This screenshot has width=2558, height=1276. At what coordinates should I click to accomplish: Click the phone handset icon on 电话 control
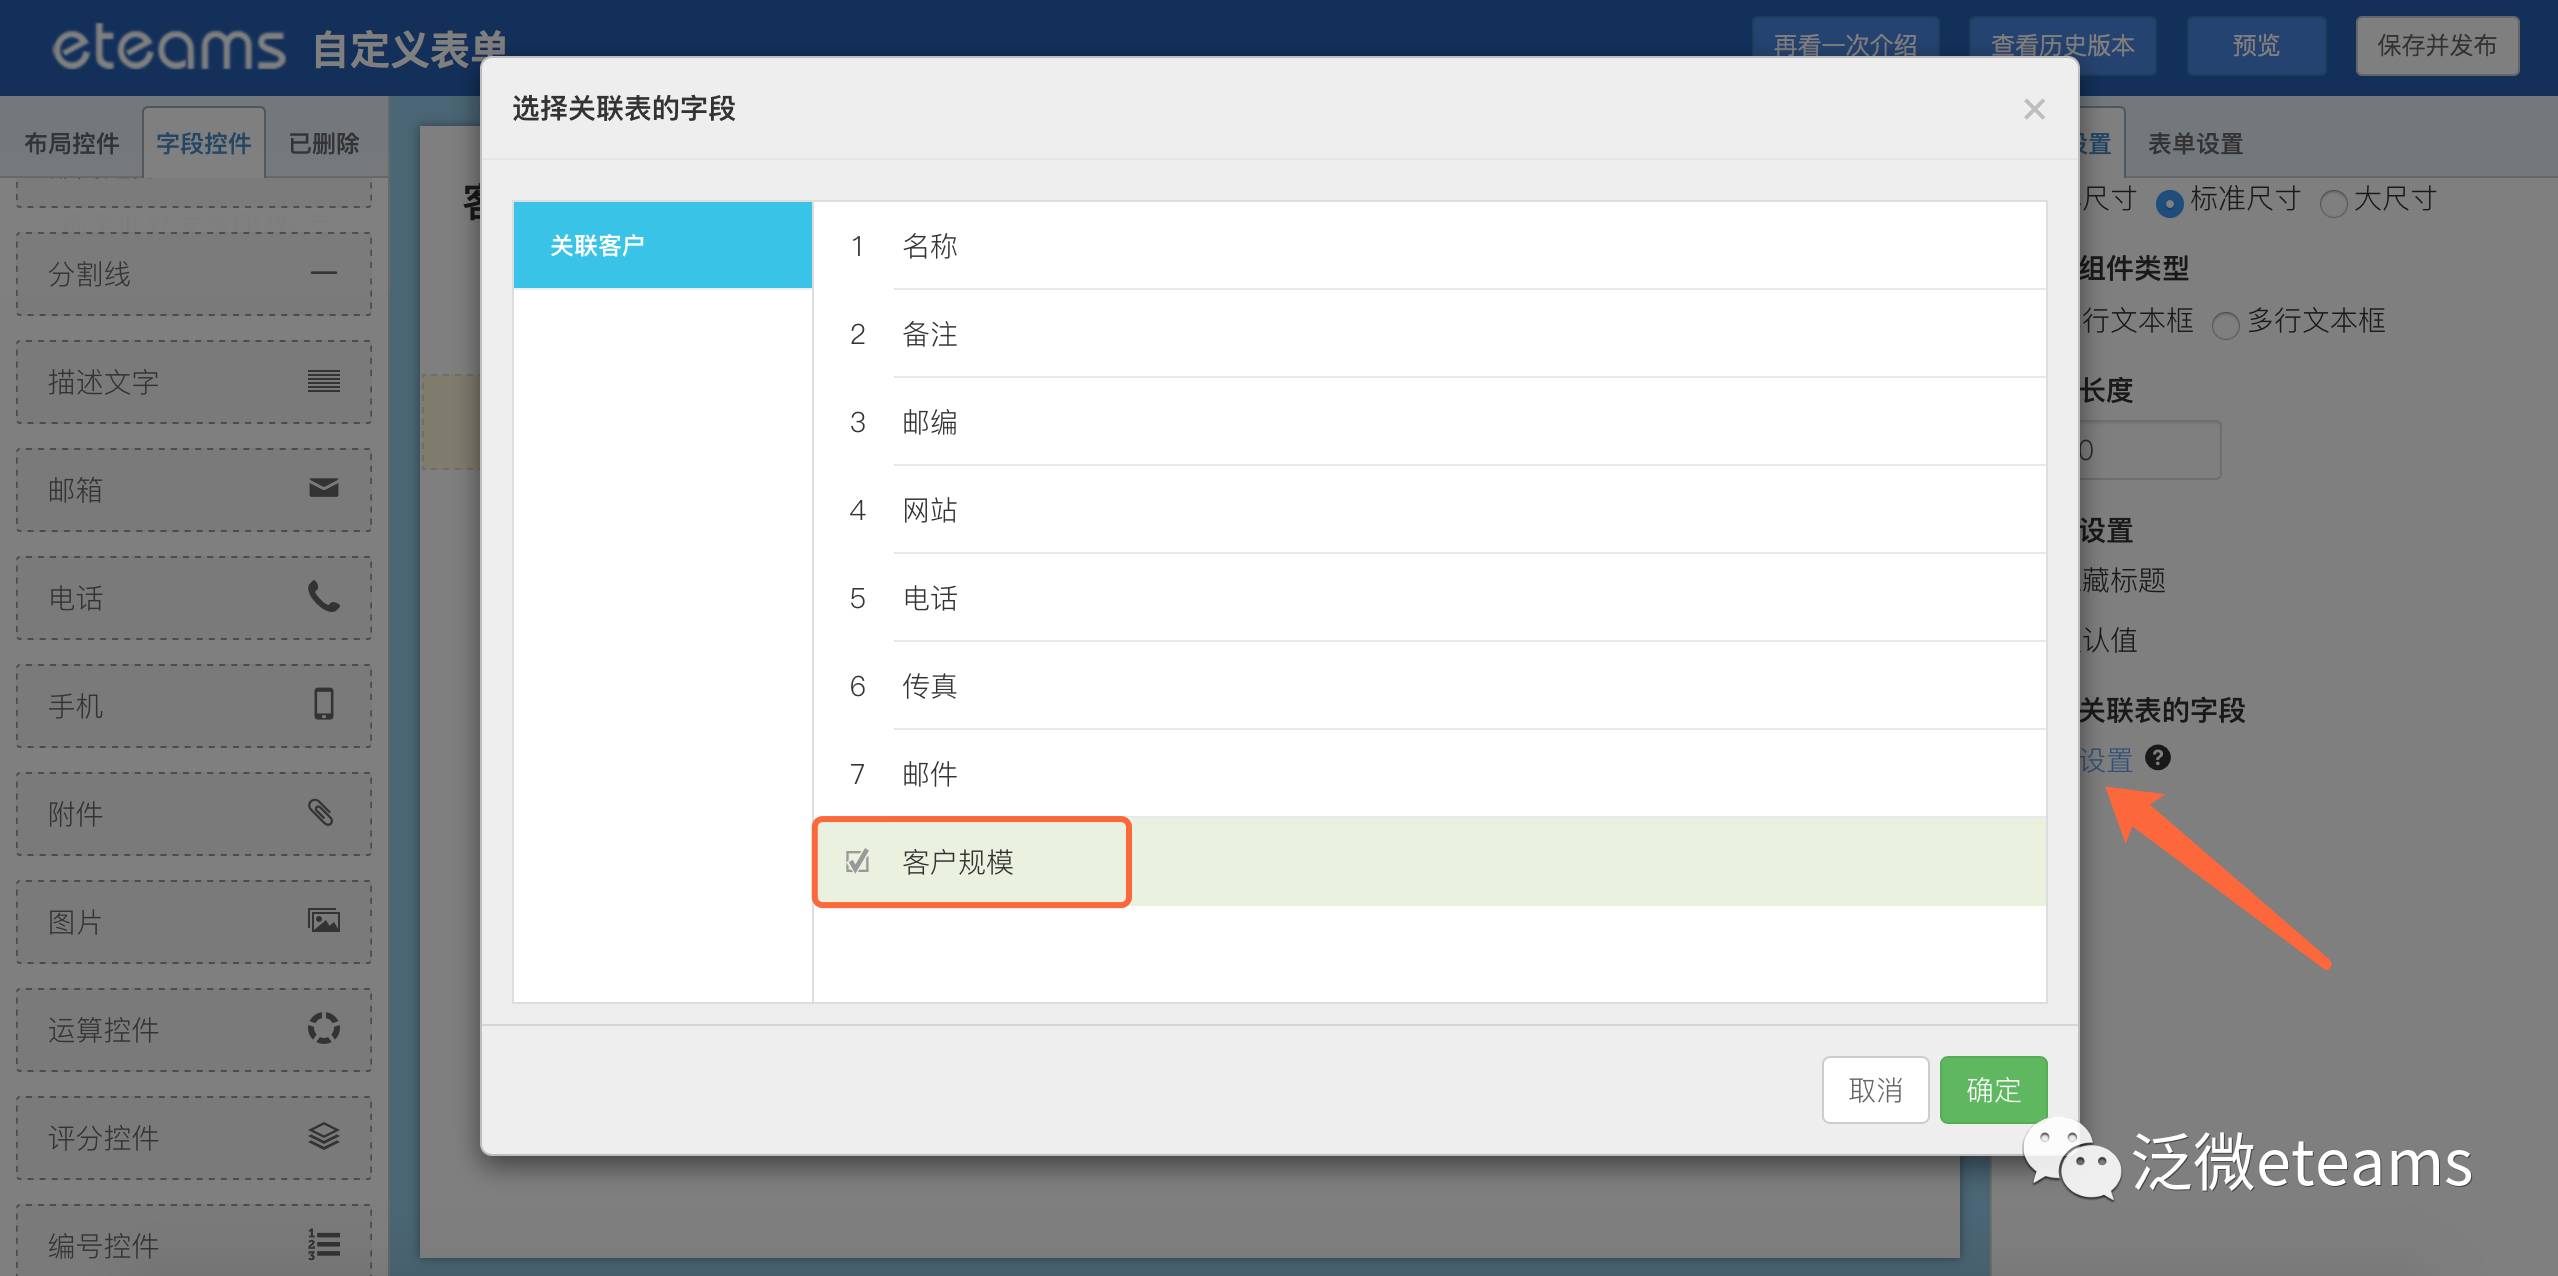323,596
